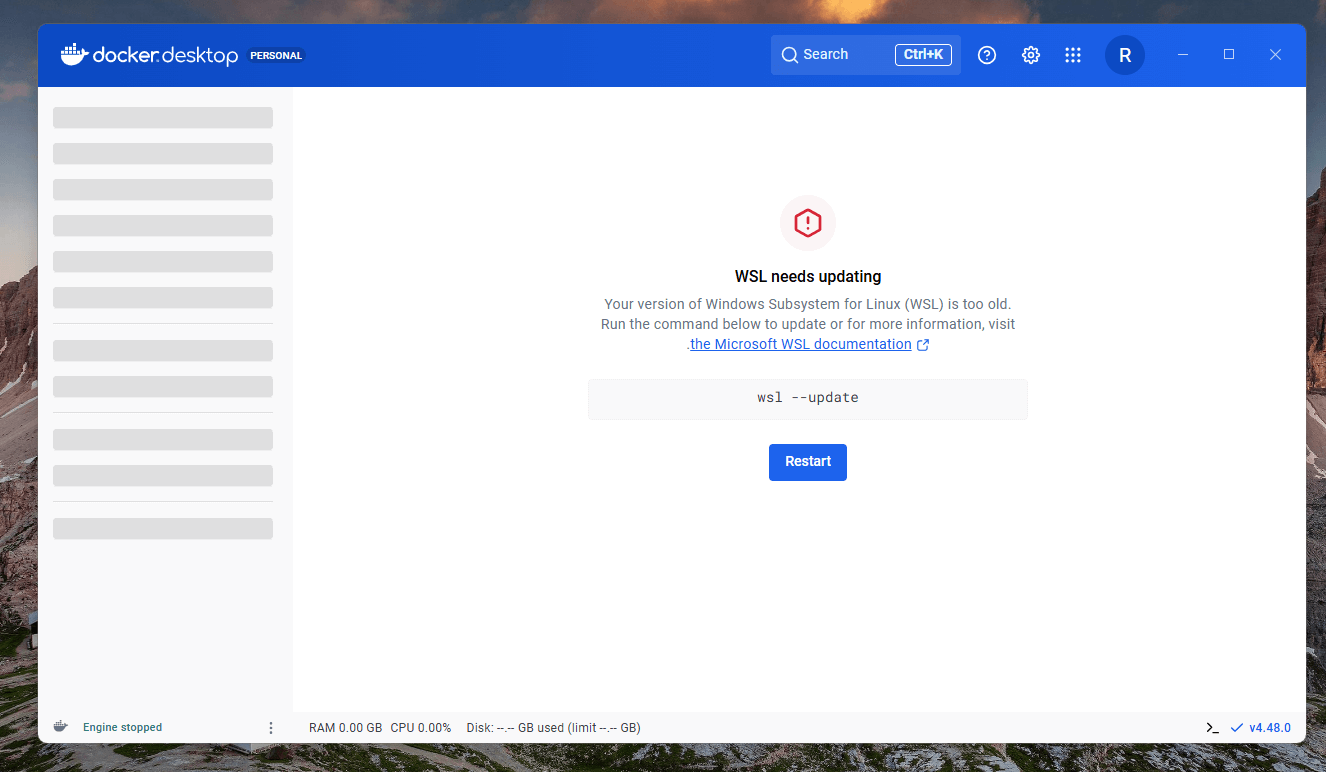The image size is (1326, 772).
Task: Click the wsl --update command box
Action: tap(808, 398)
